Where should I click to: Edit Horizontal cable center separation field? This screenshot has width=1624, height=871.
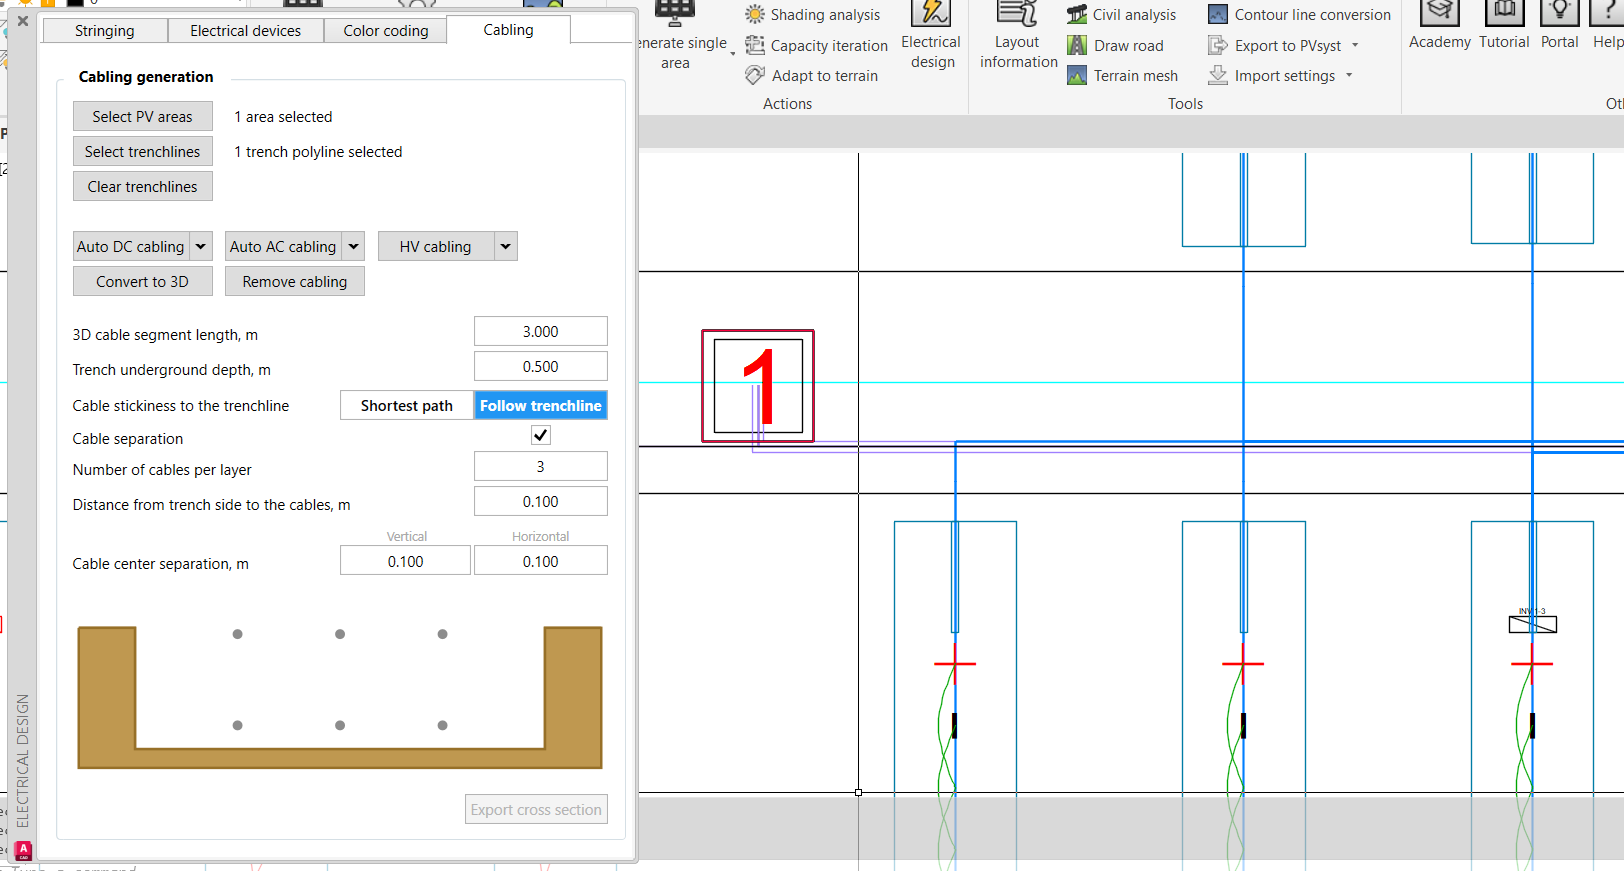pos(541,562)
